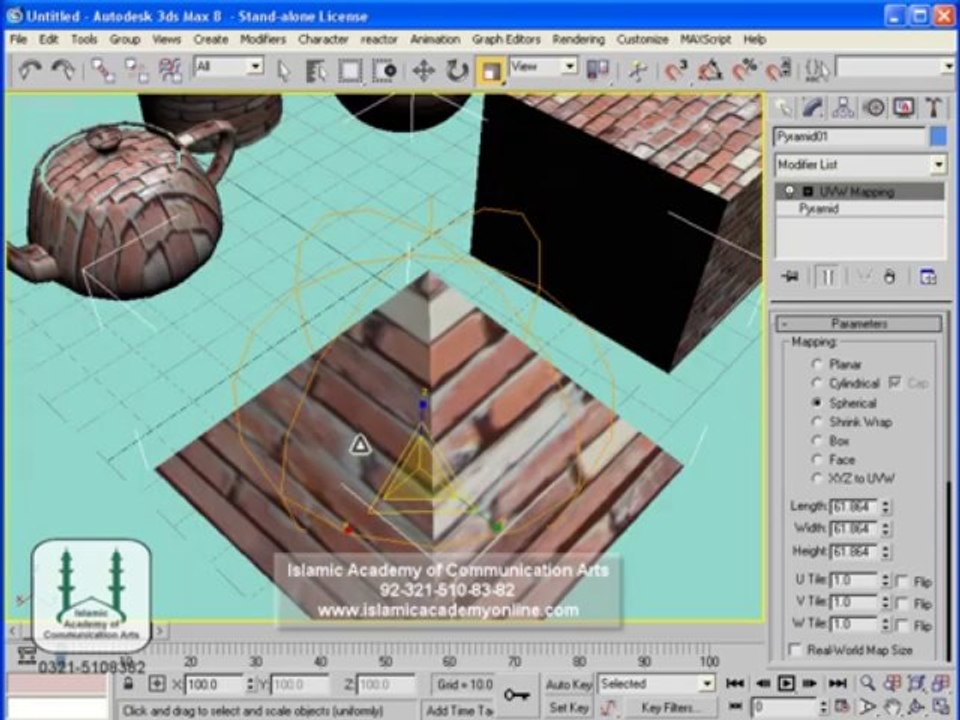Activate the Select and Move tool
The height and width of the screenshot is (720, 960).
[424, 70]
